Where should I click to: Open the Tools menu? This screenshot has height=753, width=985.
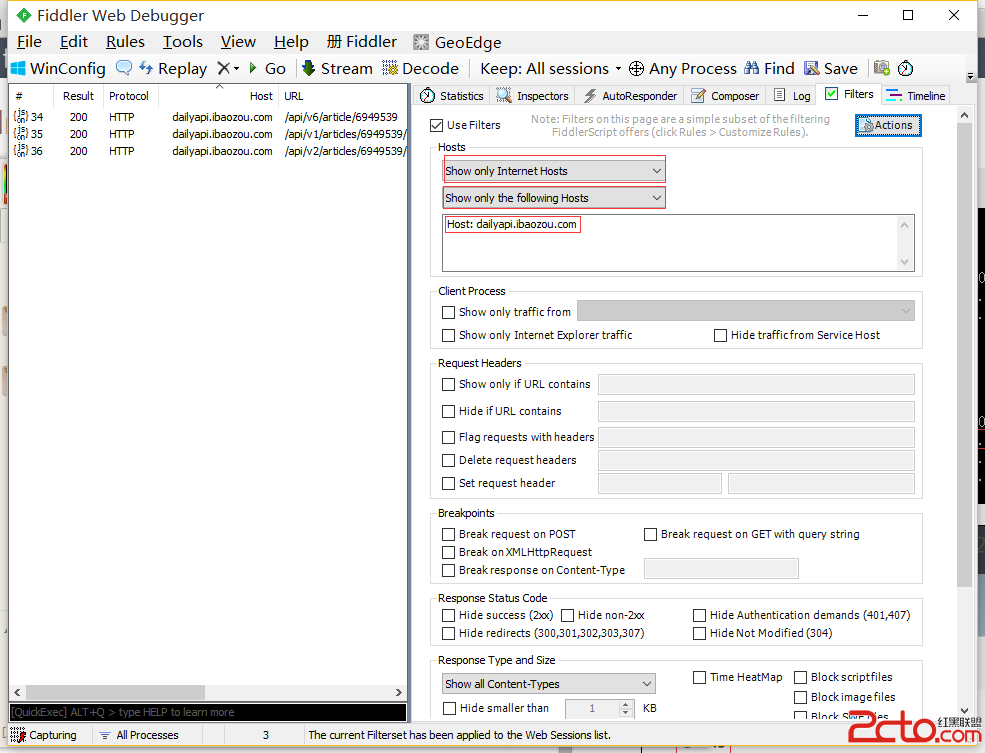(183, 42)
